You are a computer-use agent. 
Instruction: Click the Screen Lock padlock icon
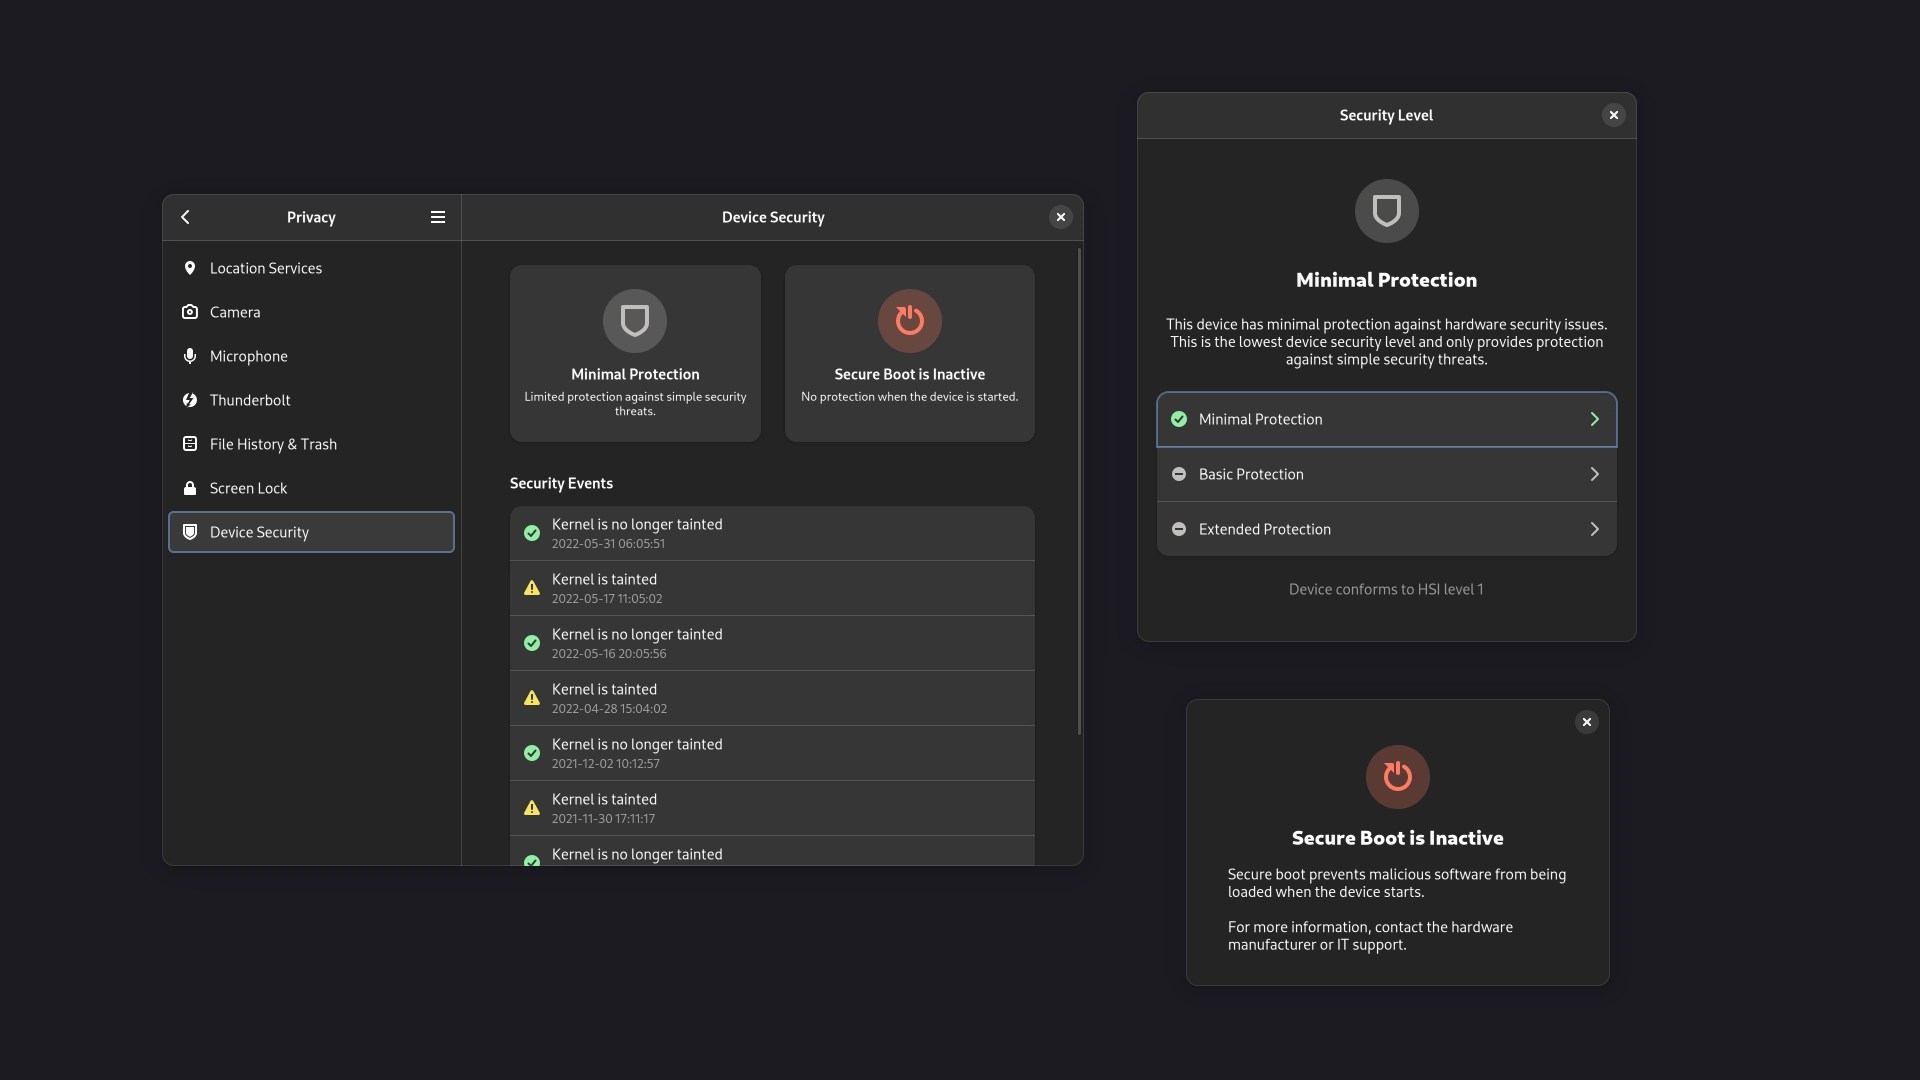pos(190,488)
